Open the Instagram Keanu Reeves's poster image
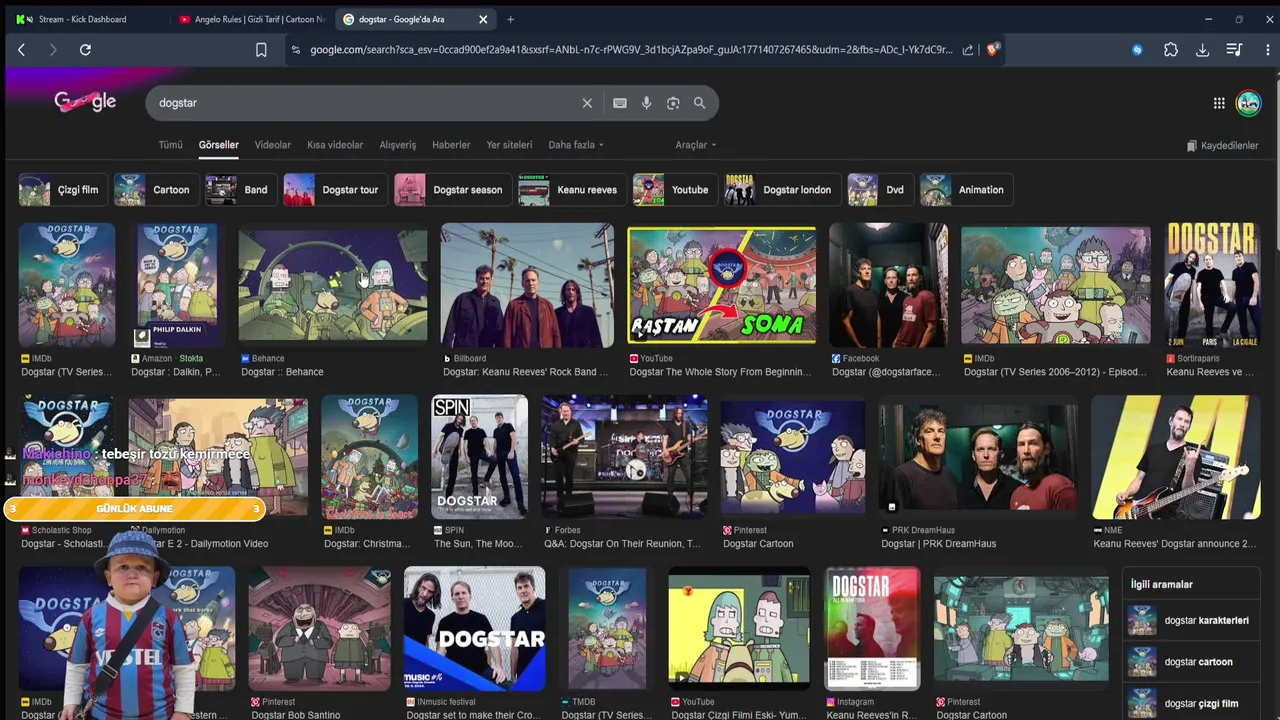The image size is (1280, 720). point(872,629)
